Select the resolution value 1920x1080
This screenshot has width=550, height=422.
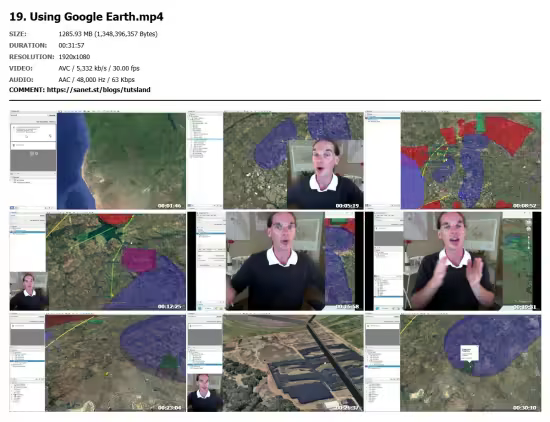click(x=74, y=57)
